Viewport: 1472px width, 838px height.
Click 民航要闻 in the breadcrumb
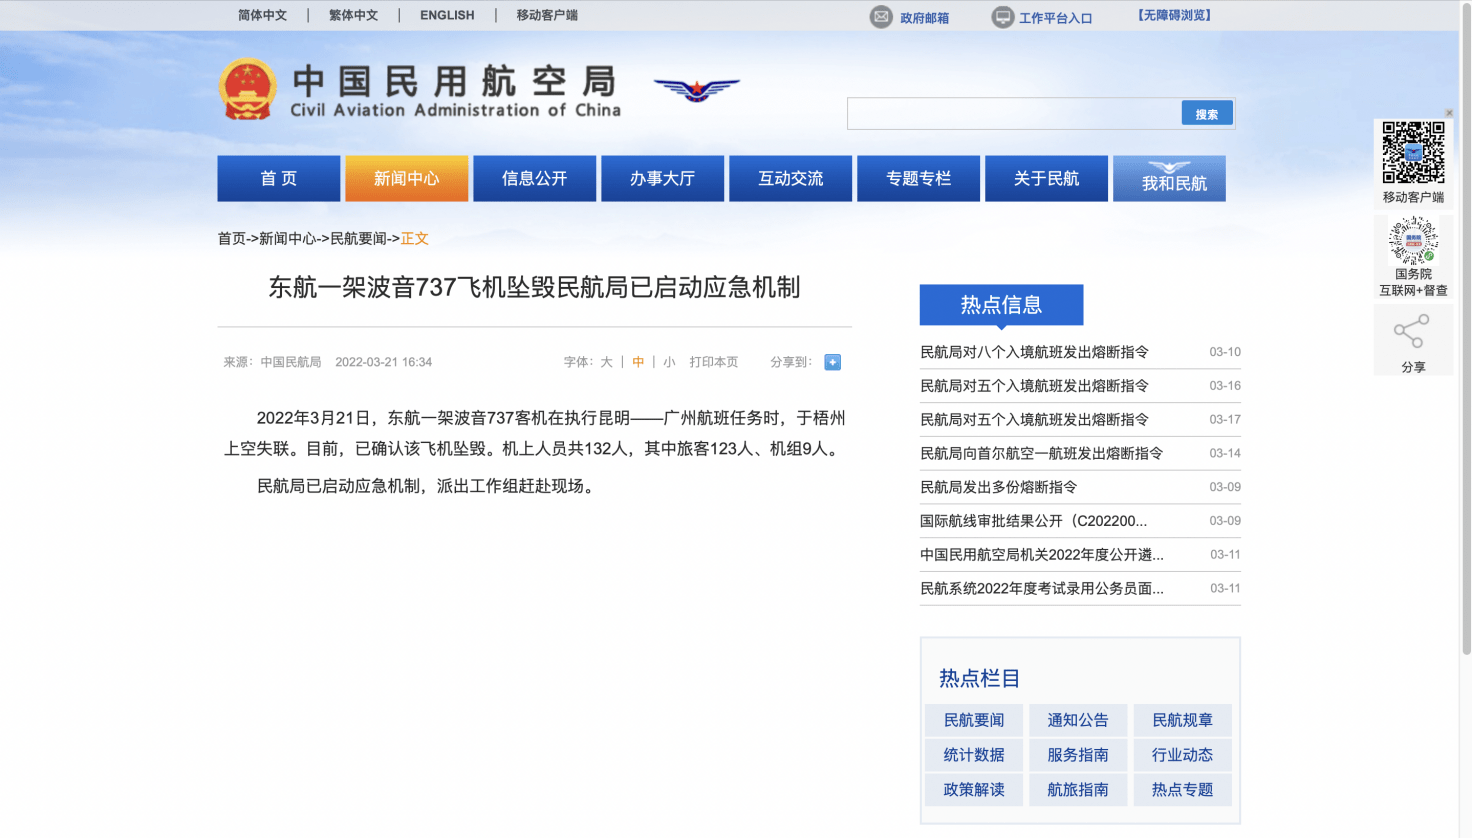pyautogui.click(x=358, y=238)
